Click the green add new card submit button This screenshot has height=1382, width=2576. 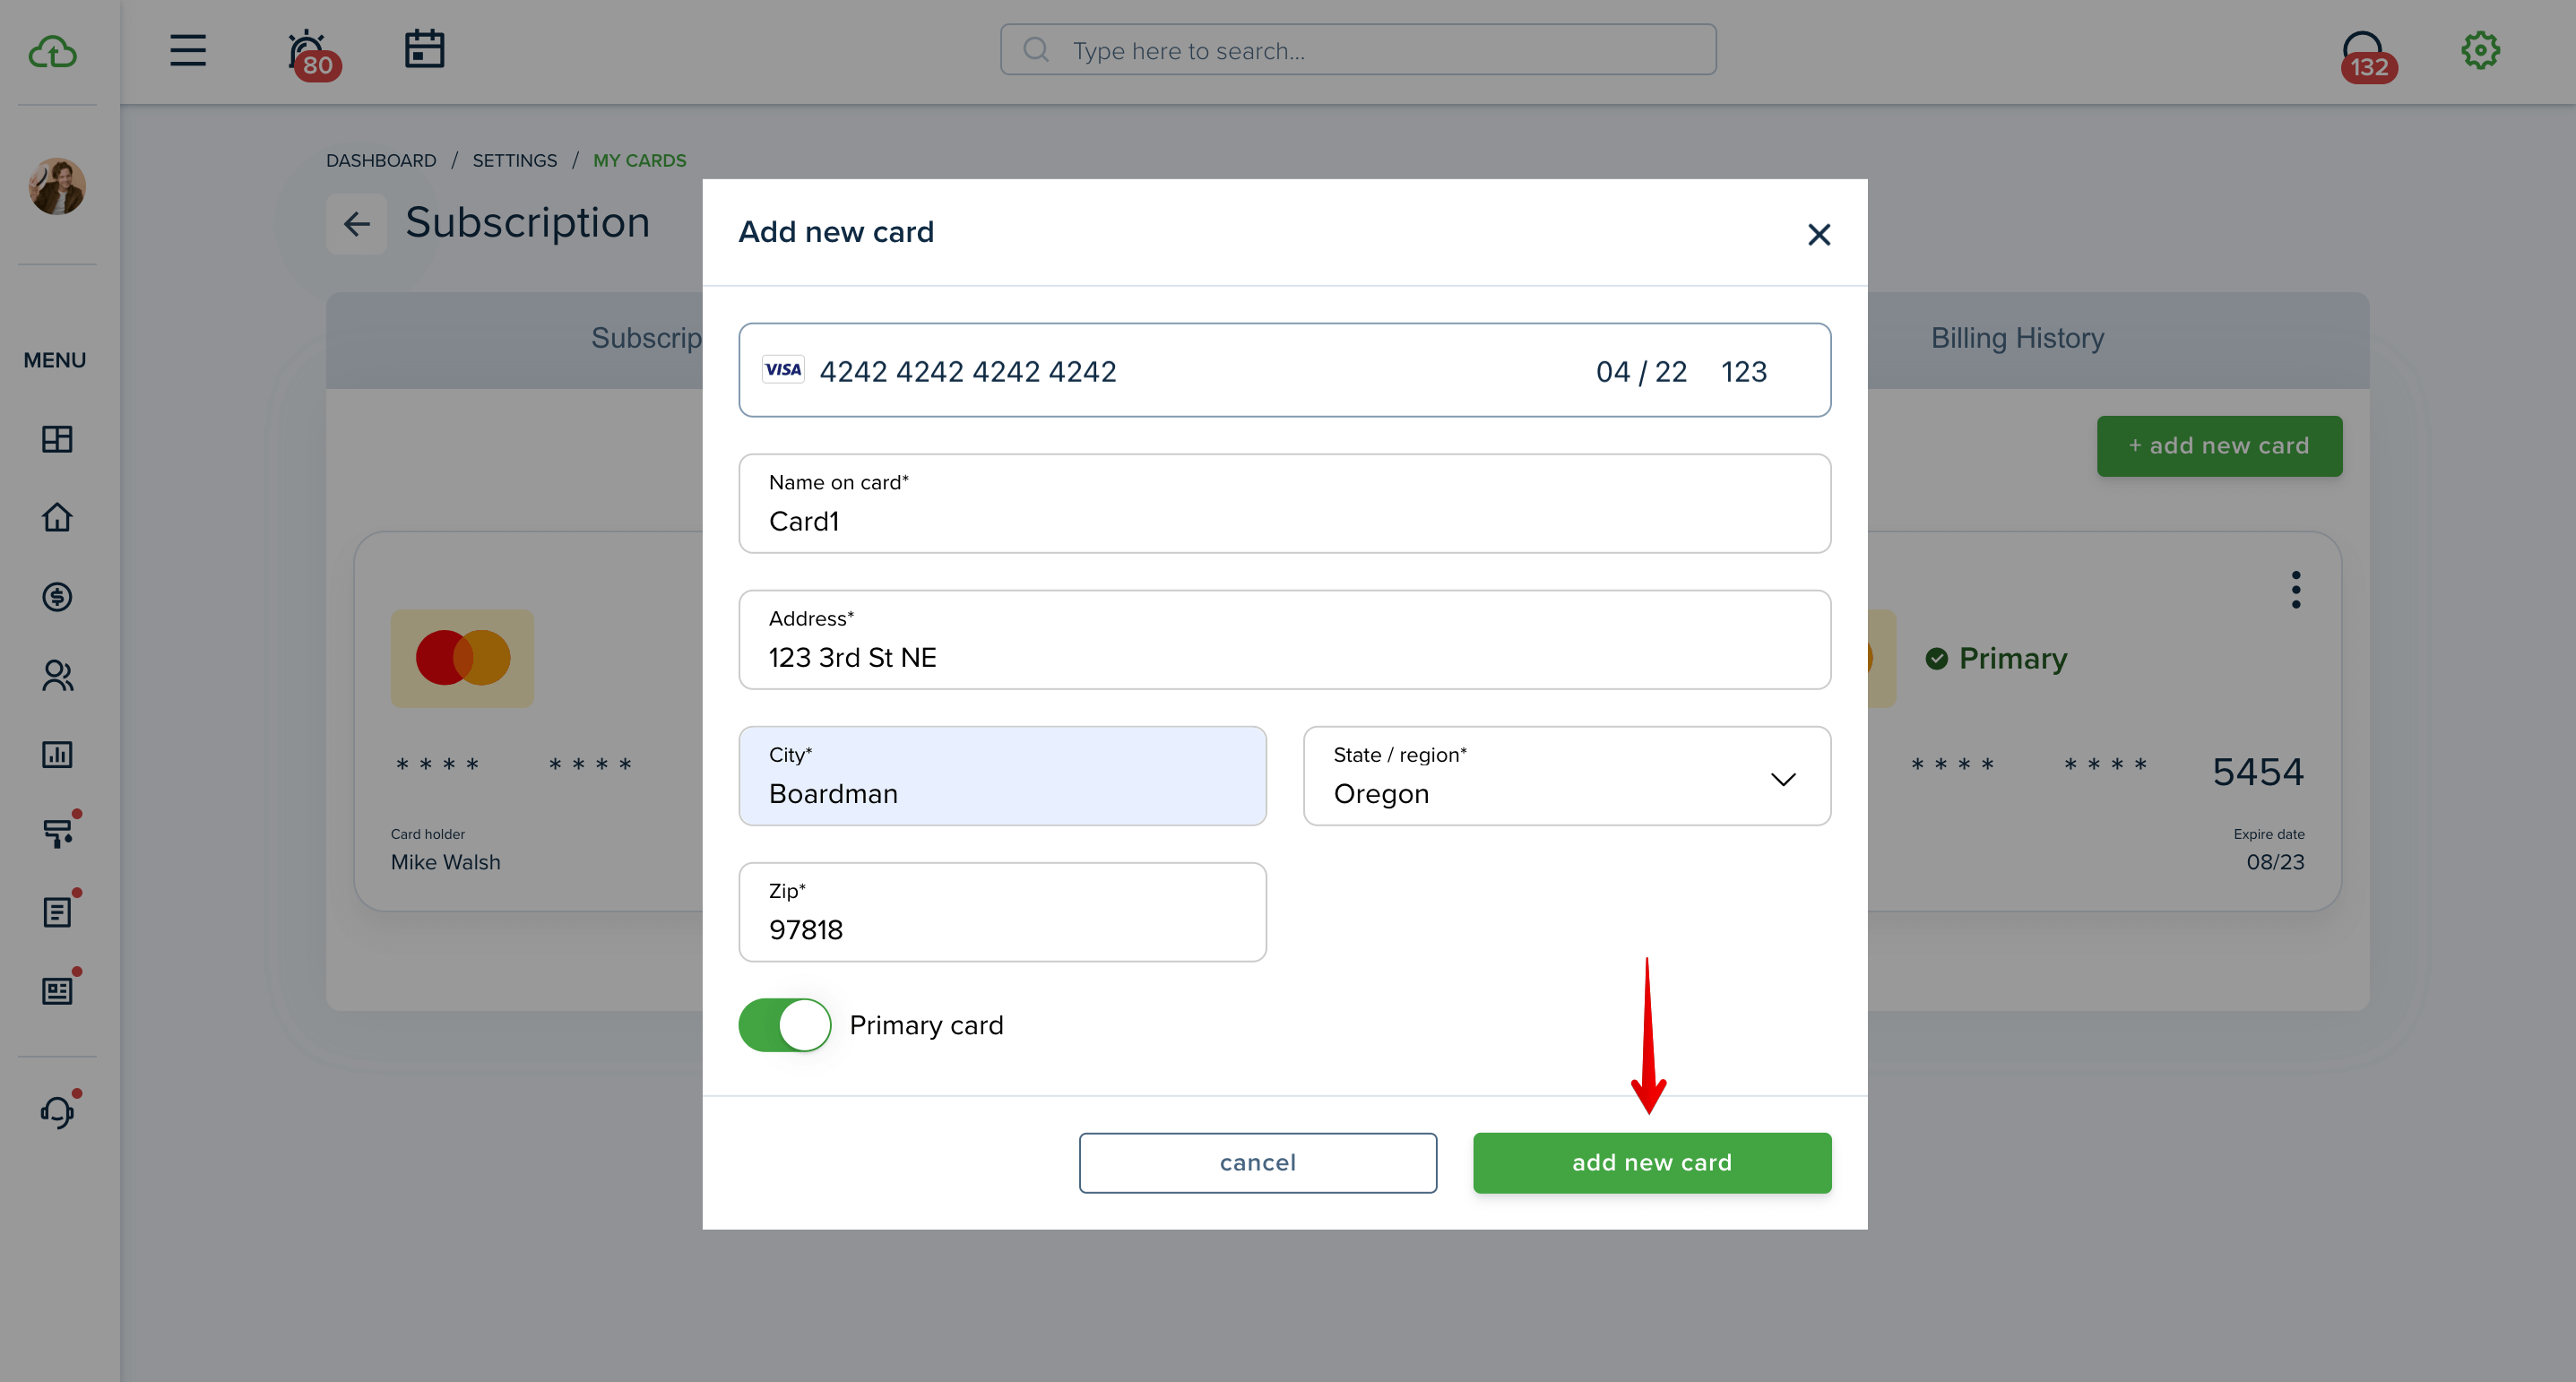[1652, 1163]
